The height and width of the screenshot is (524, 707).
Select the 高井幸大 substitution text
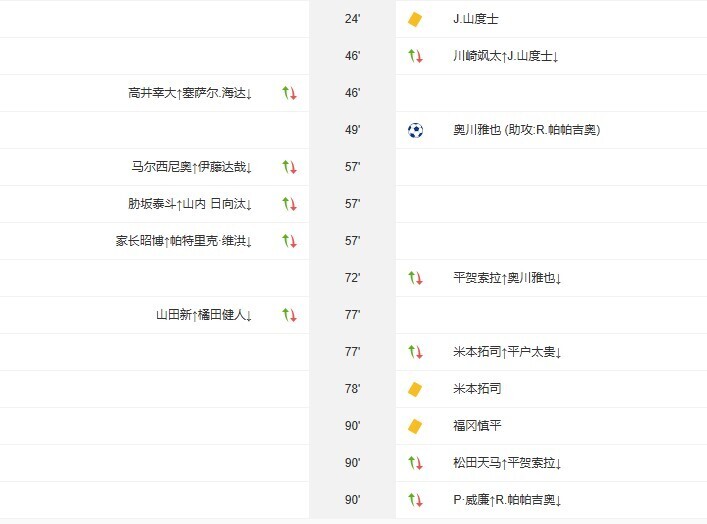(190, 93)
